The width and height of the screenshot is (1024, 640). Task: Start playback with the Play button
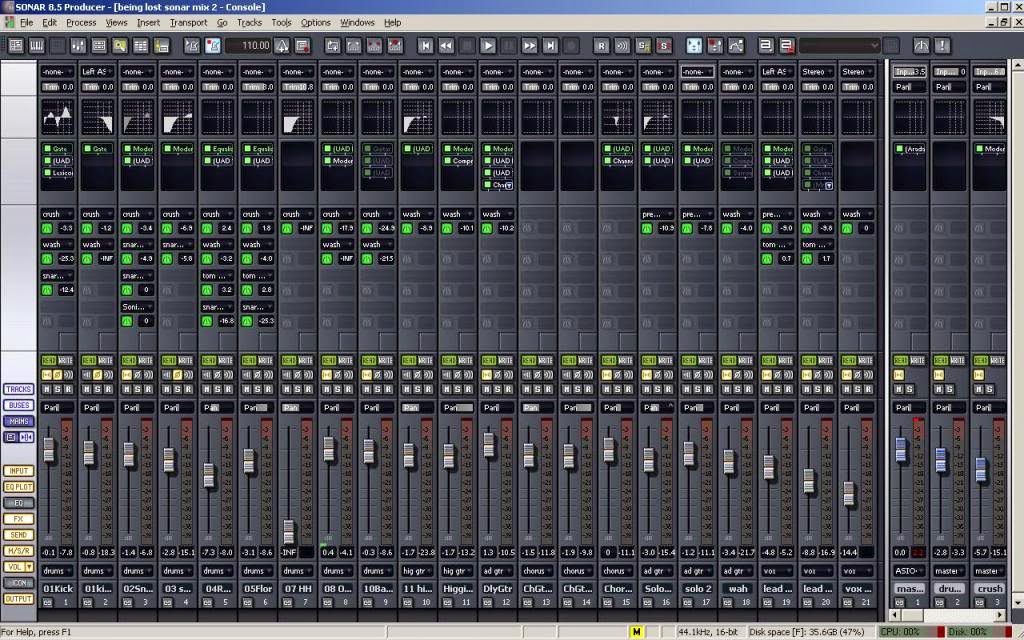(x=488, y=45)
